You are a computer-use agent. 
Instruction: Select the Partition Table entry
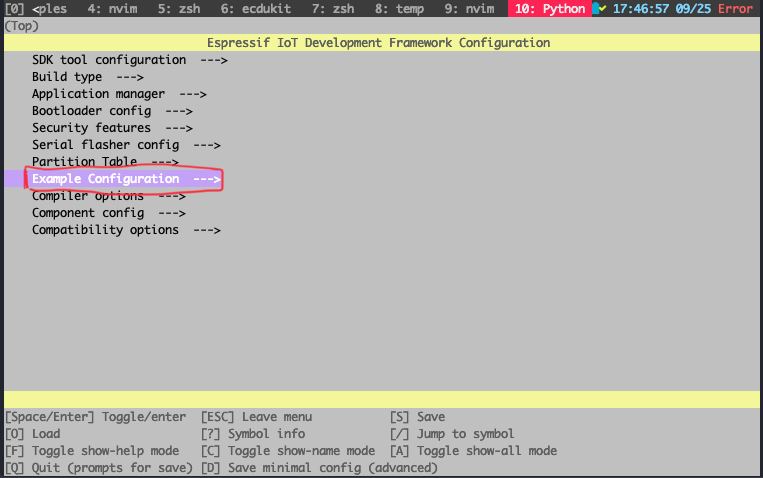tap(105, 161)
